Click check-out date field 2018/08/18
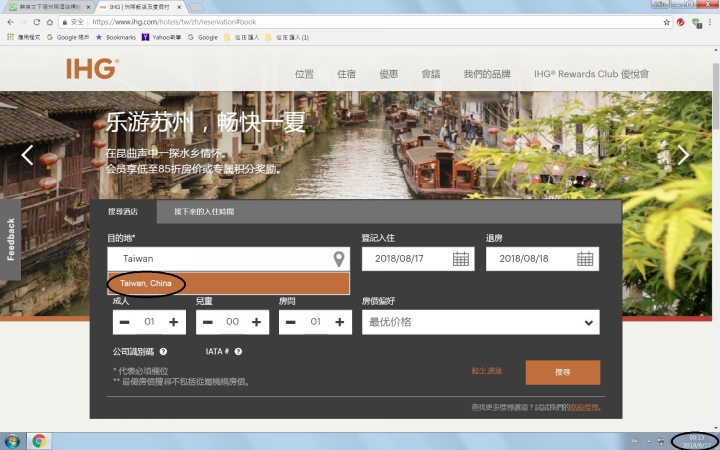This screenshot has height=450, width=720. click(x=542, y=259)
